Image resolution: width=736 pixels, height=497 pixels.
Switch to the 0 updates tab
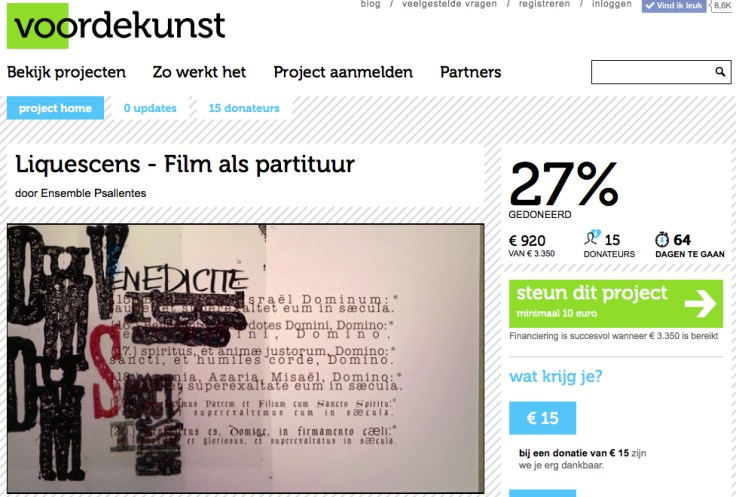150,108
